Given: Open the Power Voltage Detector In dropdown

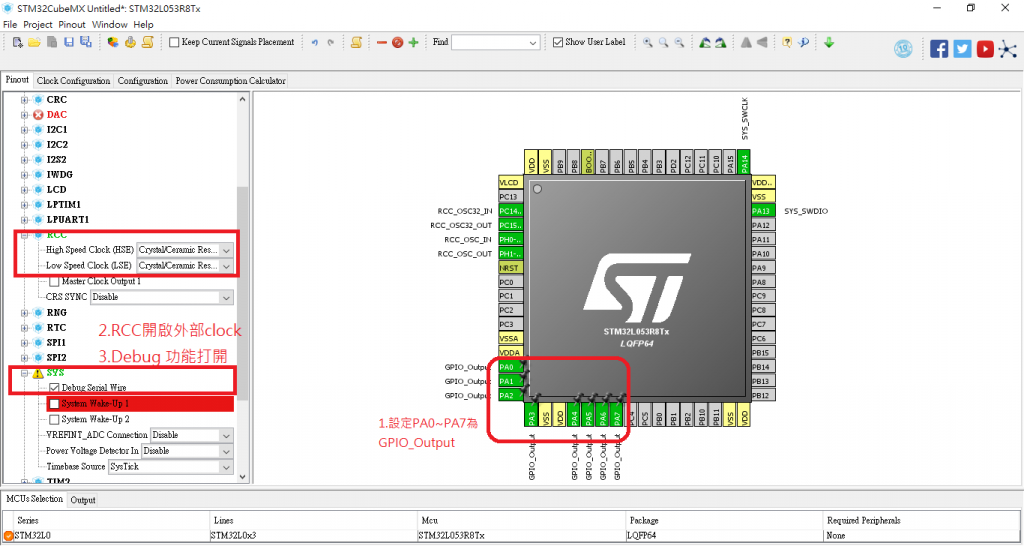Looking at the screenshot, I should coord(226,451).
